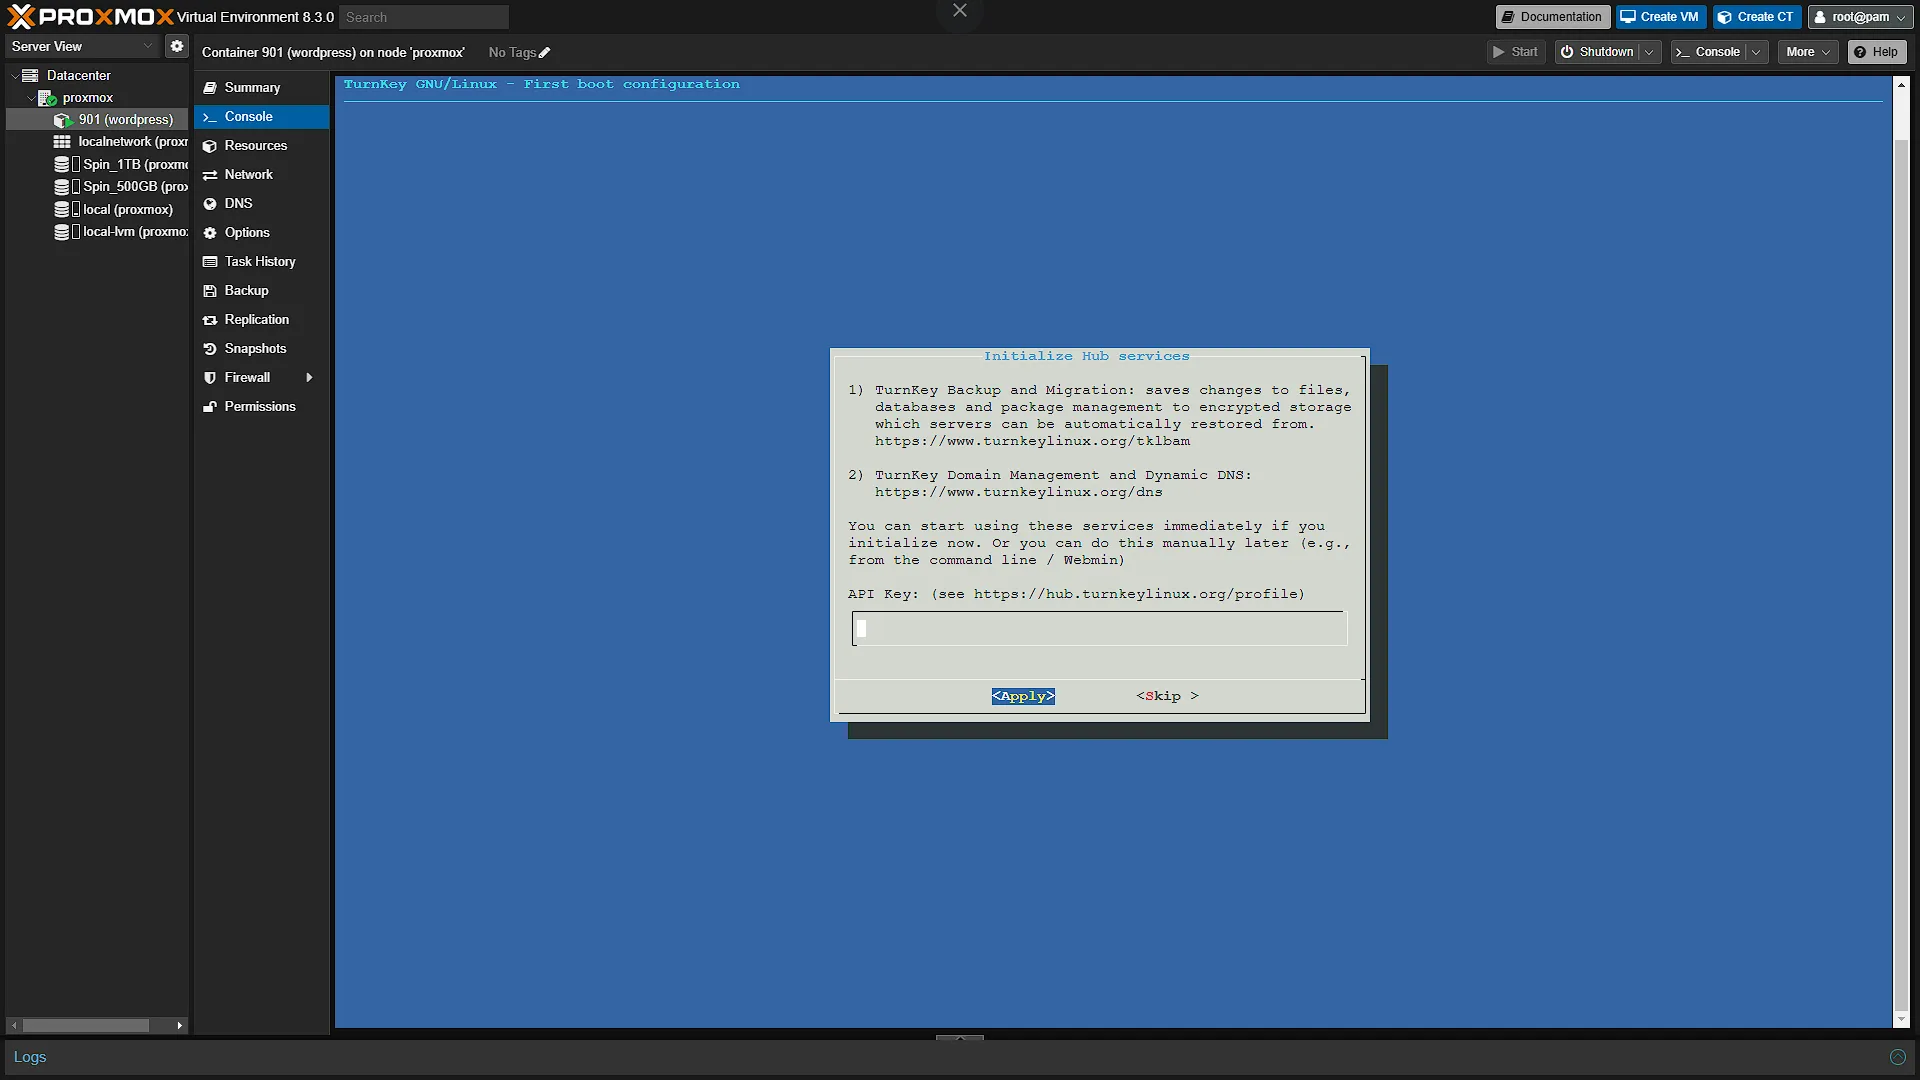Edit tags with the pencil icon

click(545, 53)
